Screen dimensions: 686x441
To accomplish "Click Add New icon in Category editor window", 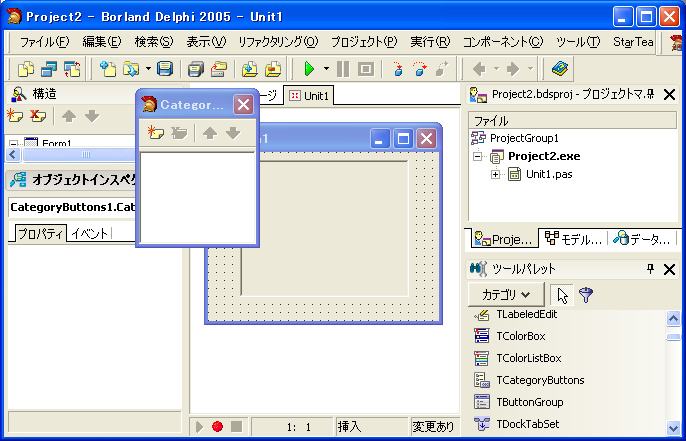I will pyautogui.click(x=155, y=133).
